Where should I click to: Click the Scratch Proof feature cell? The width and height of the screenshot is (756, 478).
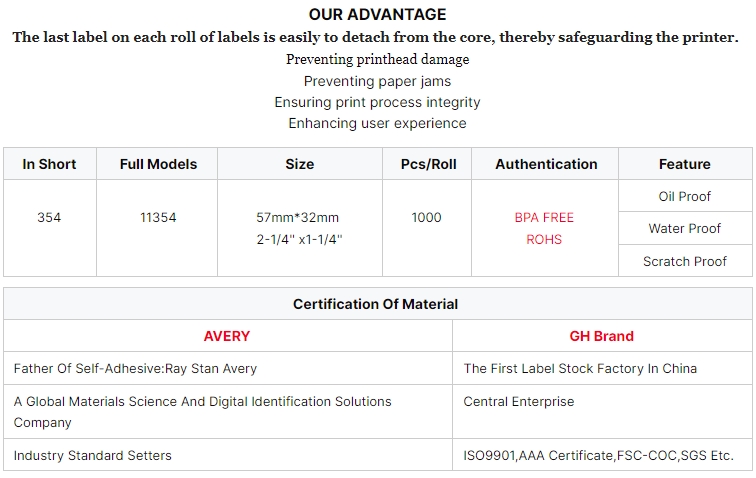[x=685, y=261]
